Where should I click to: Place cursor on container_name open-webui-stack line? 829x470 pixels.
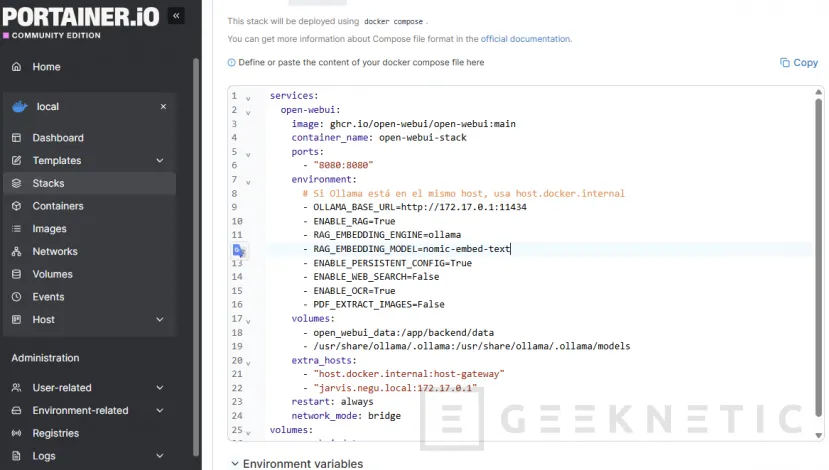[379, 137]
